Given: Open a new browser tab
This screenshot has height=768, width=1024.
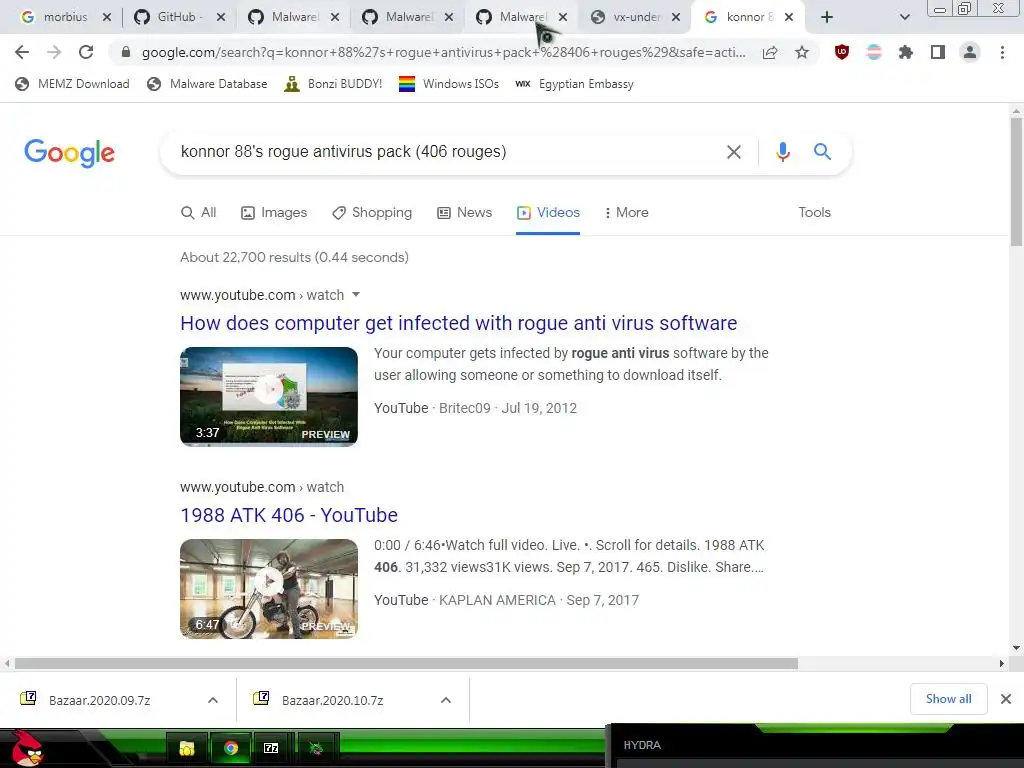Looking at the screenshot, I should tap(827, 17).
